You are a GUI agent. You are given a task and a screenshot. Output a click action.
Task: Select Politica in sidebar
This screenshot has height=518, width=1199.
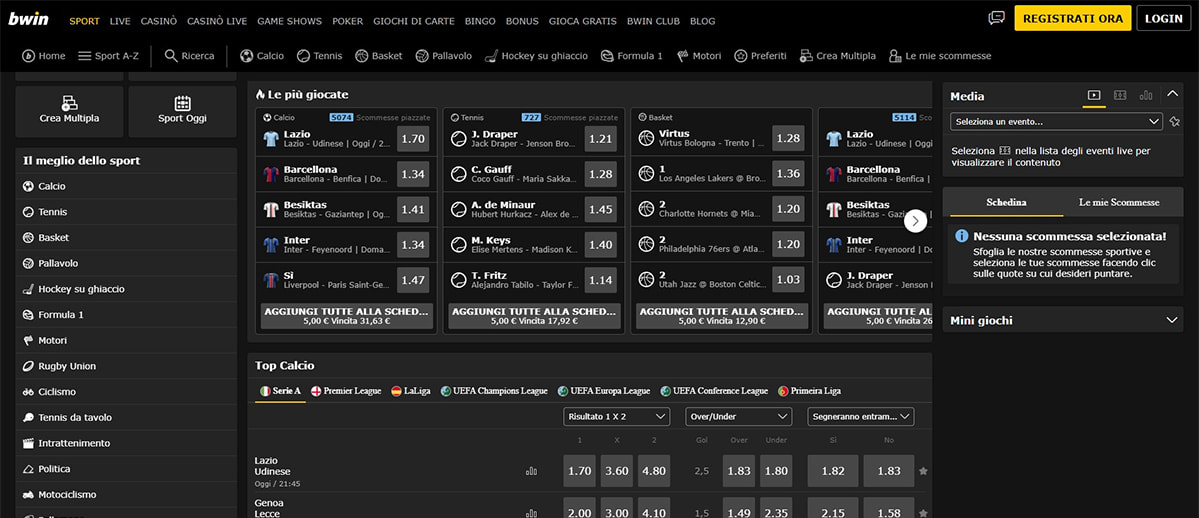pos(126,469)
